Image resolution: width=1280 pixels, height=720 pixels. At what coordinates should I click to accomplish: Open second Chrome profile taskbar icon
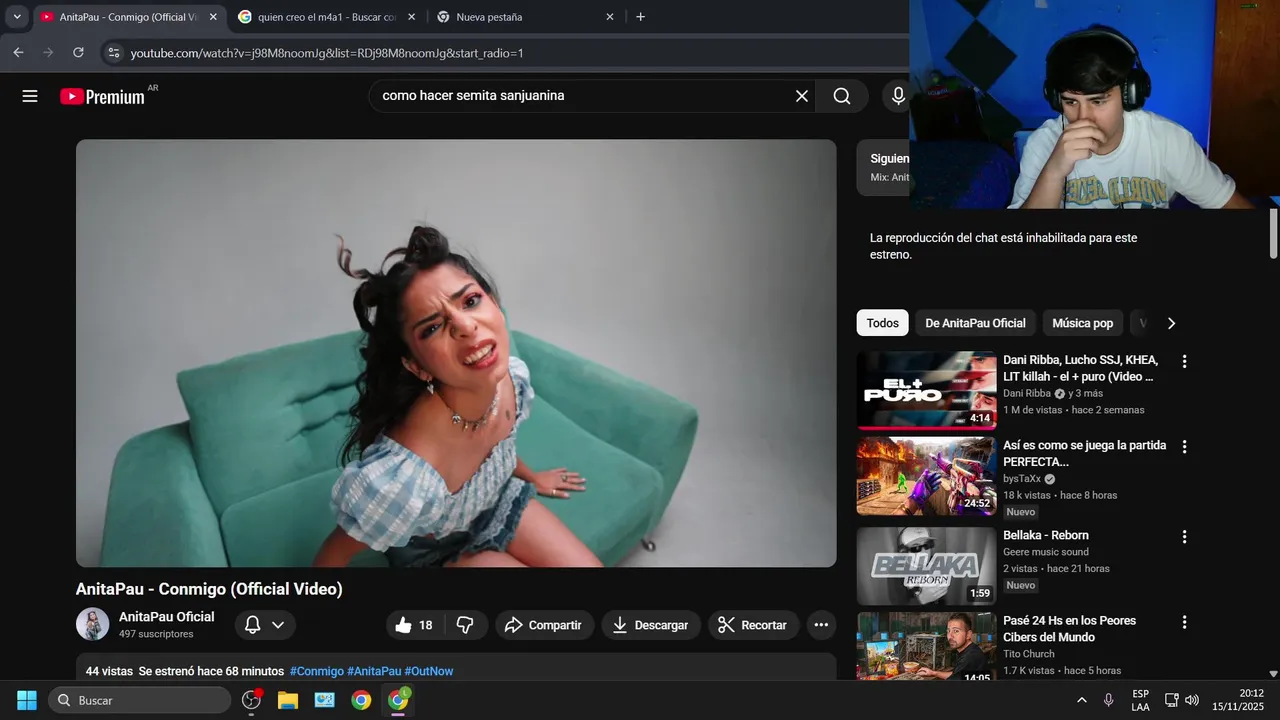pyautogui.click(x=398, y=700)
